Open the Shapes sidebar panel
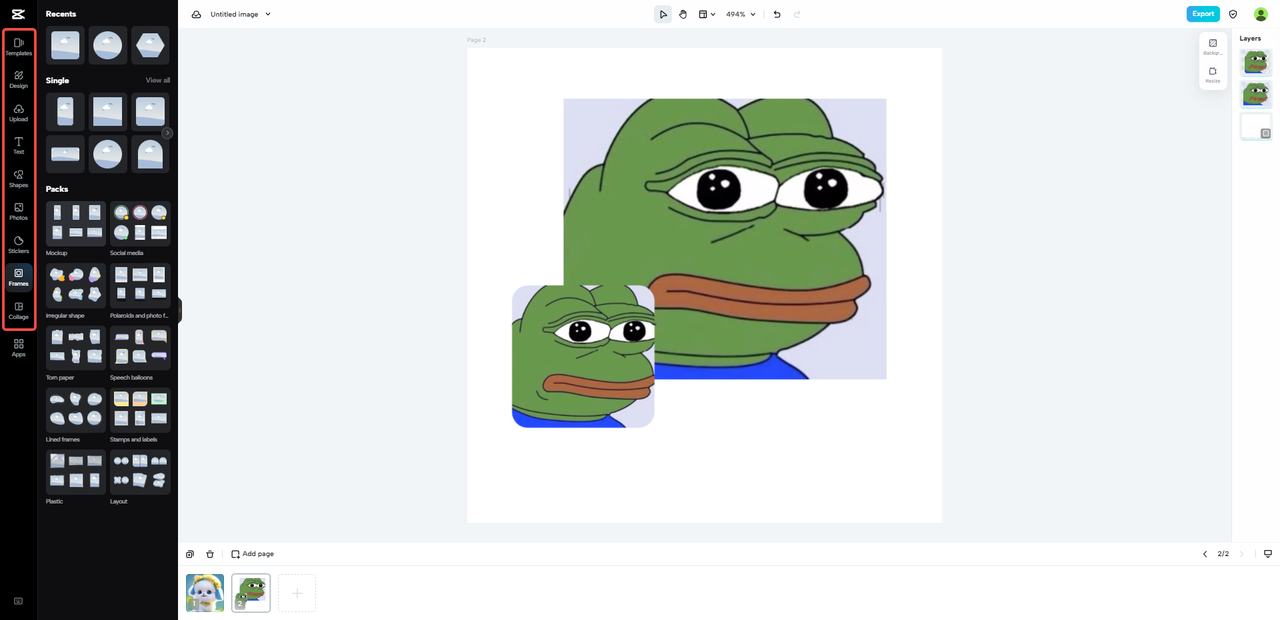 [x=18, y=178]
